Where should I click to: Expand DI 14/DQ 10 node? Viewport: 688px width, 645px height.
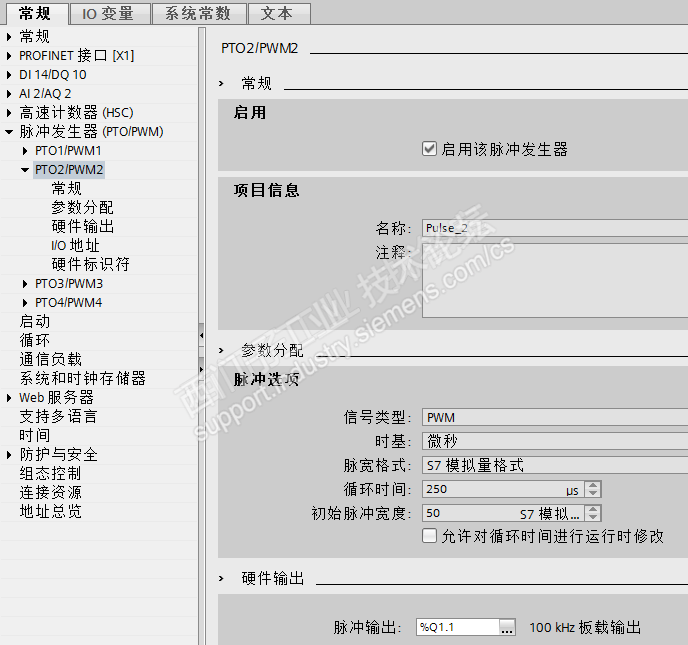(x=9, y=75)
